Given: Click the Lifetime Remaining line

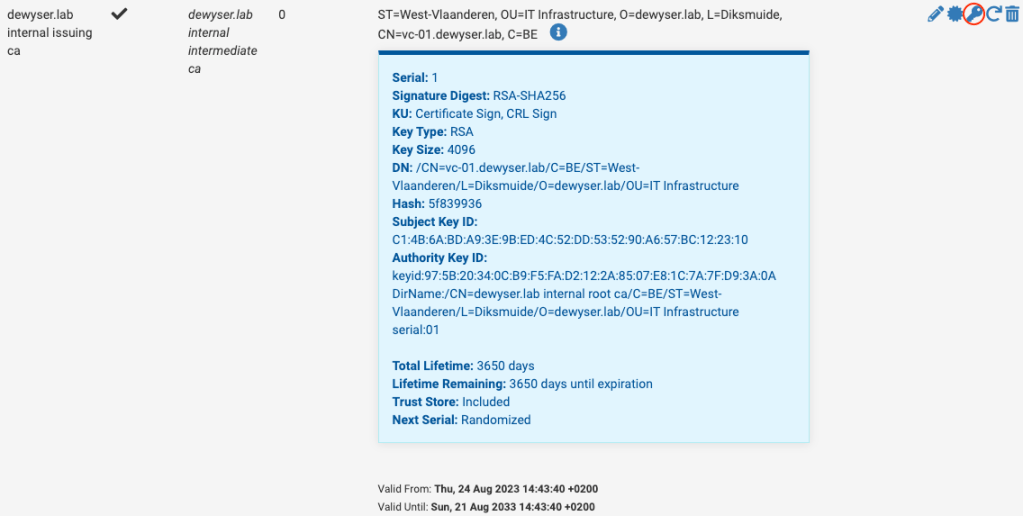Looking at the screenshot, I should [x=522, y=384].
